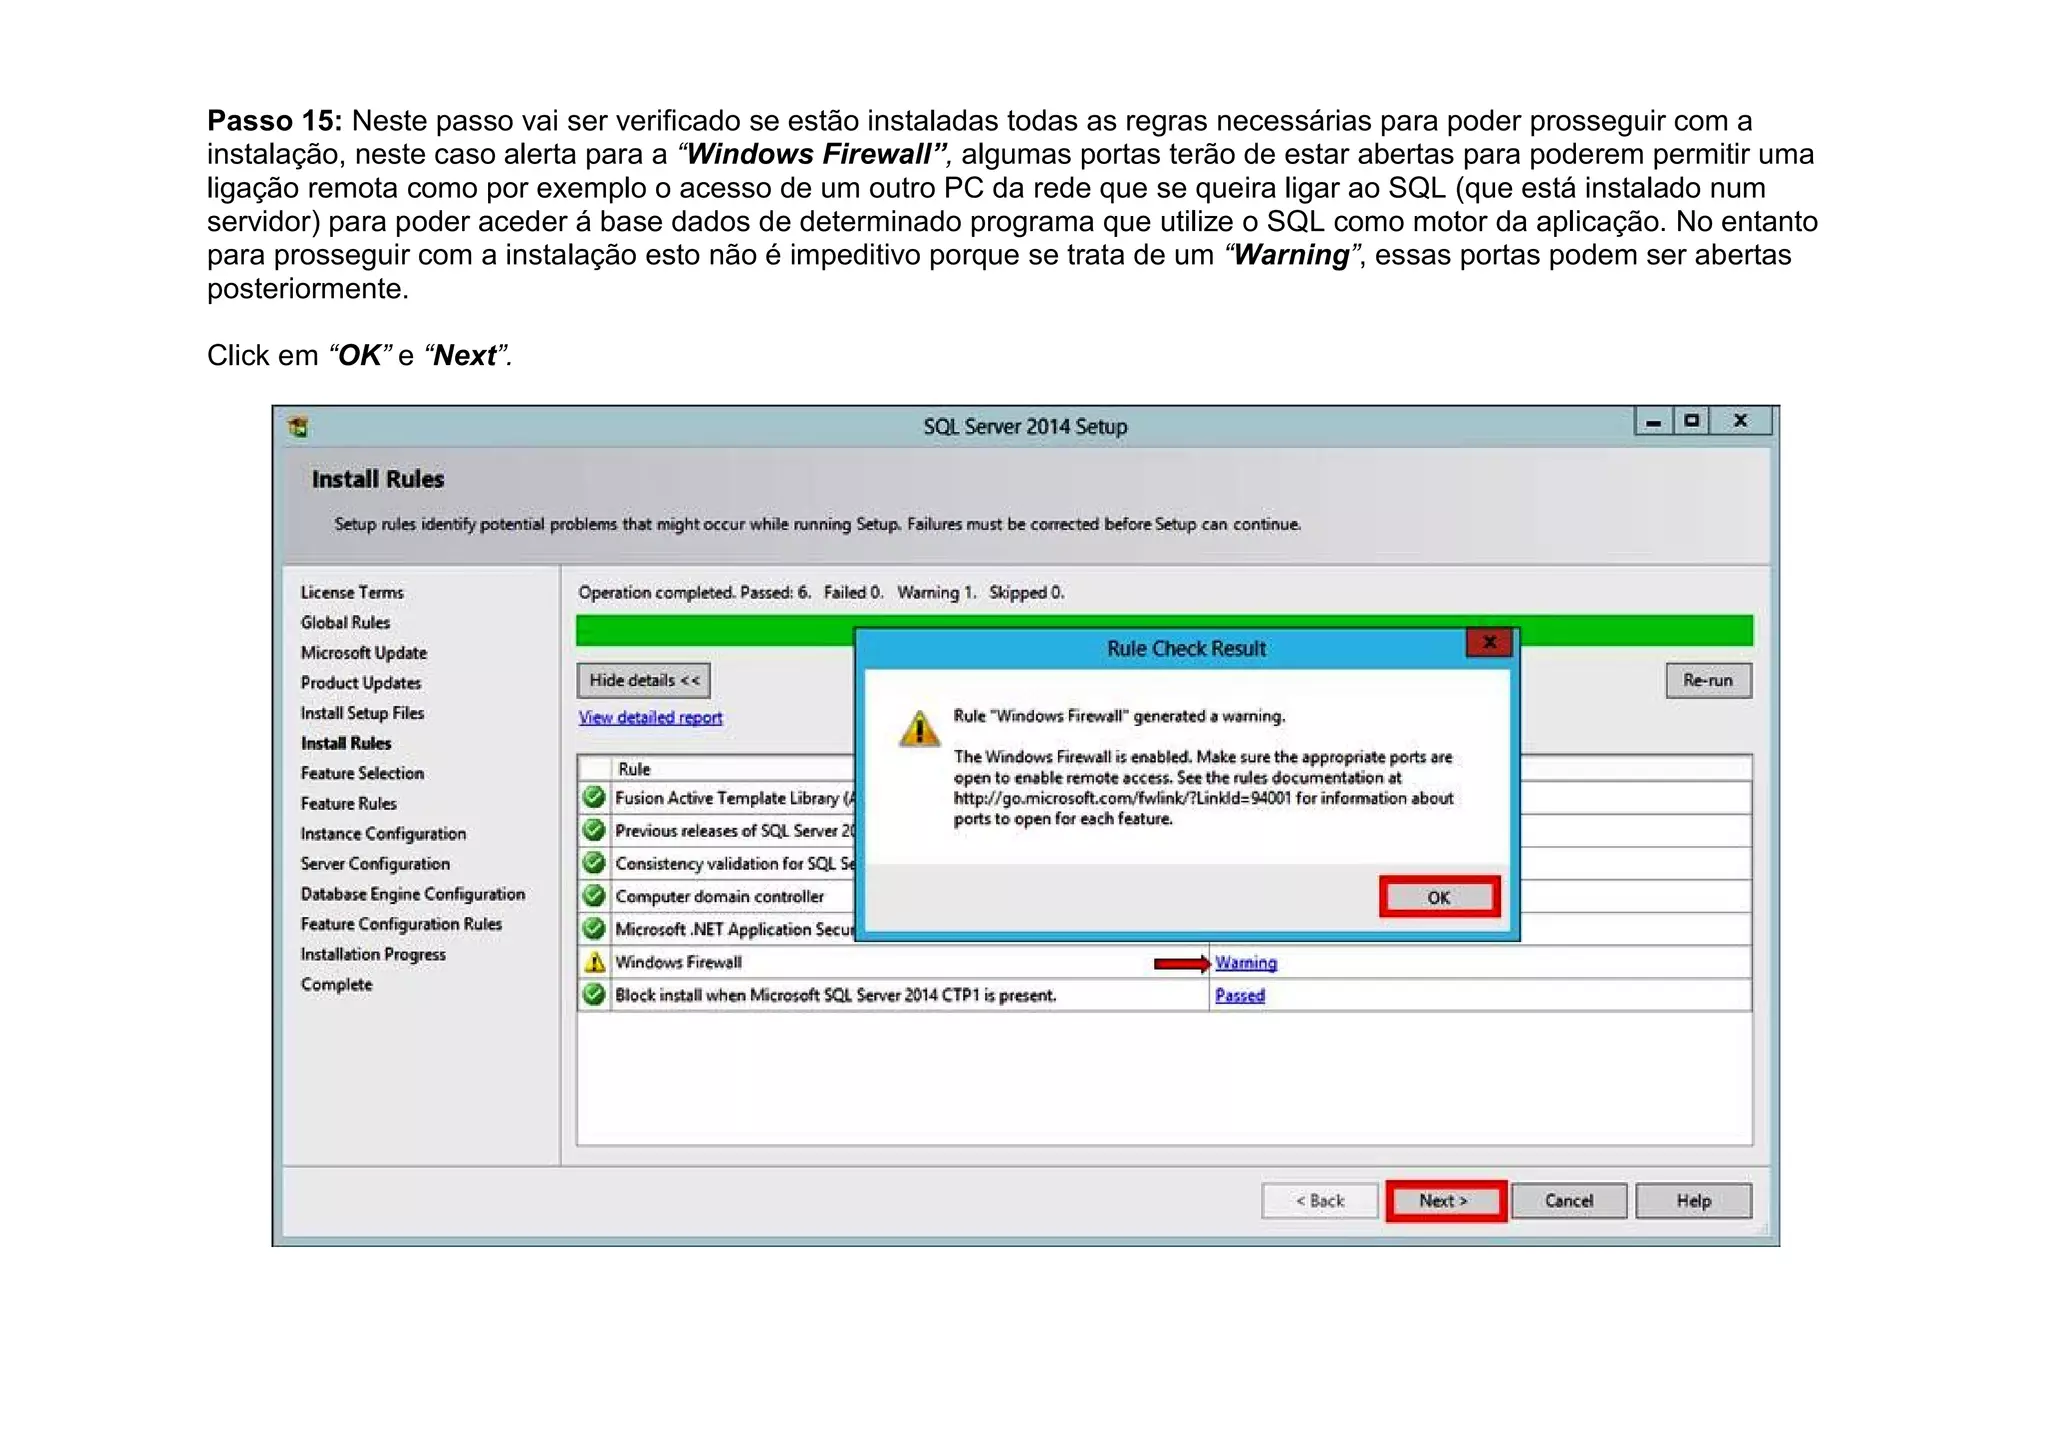Click the Next > button
The width and height of the screenshot is (2048, 1448).
tap(1445, 1200)
